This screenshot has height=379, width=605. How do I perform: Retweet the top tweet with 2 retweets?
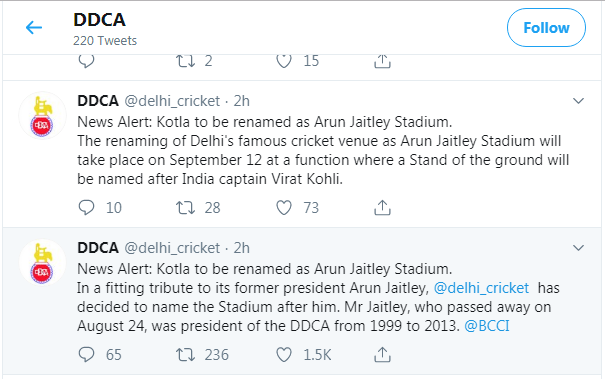(186, 61)
